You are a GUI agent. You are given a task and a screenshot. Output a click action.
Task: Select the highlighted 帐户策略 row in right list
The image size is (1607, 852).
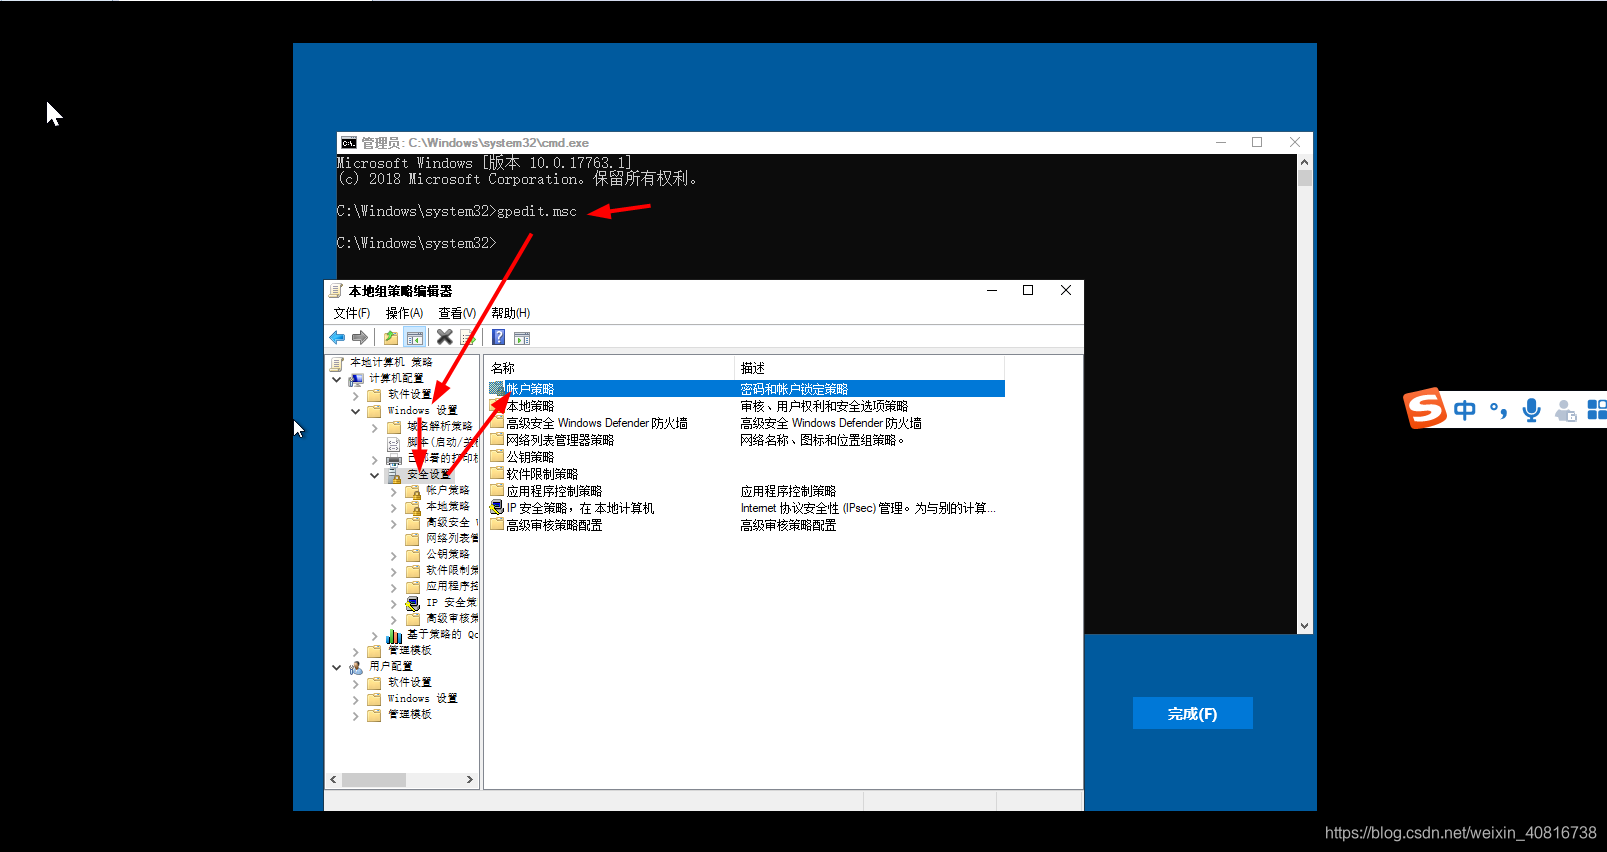(746, 389)
